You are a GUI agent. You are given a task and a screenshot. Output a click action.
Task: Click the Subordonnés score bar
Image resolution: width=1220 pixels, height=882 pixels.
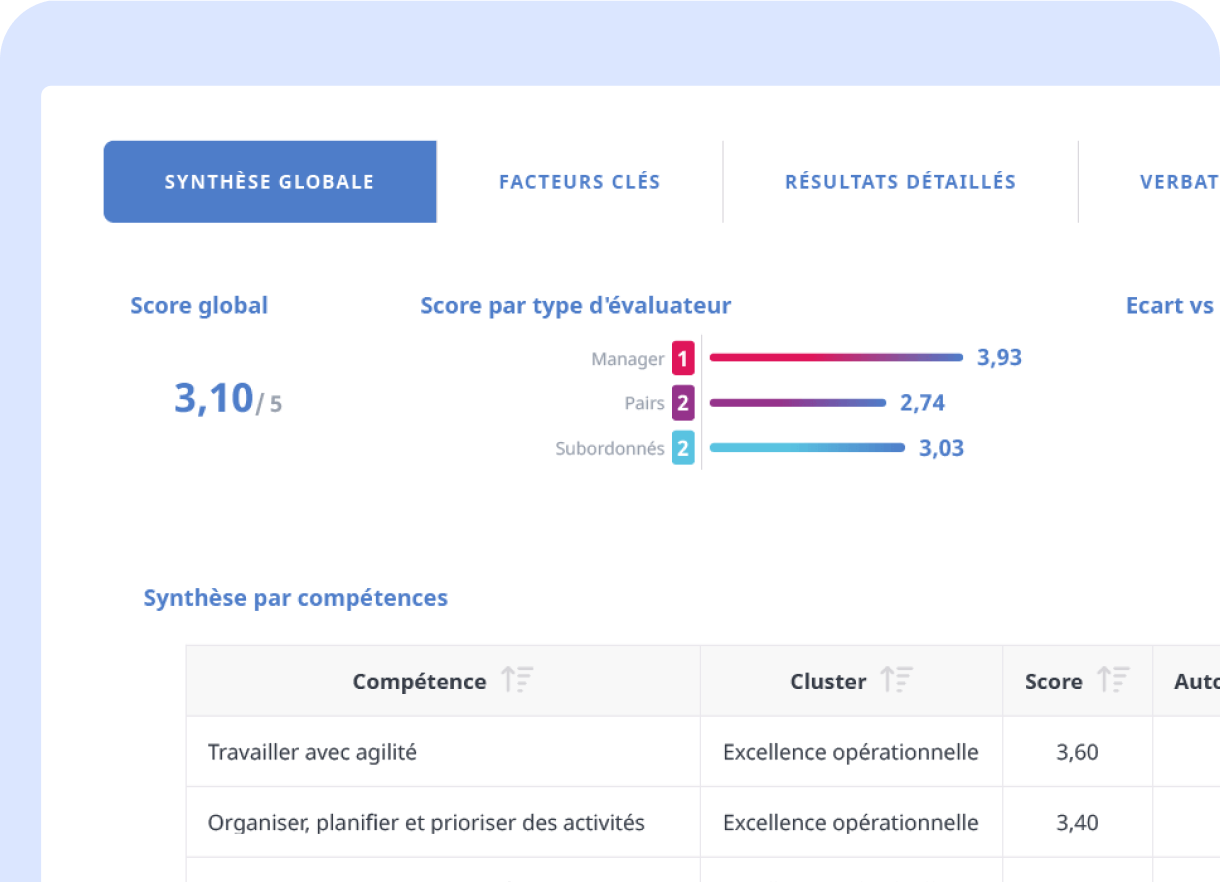click(x=806, y=448)
